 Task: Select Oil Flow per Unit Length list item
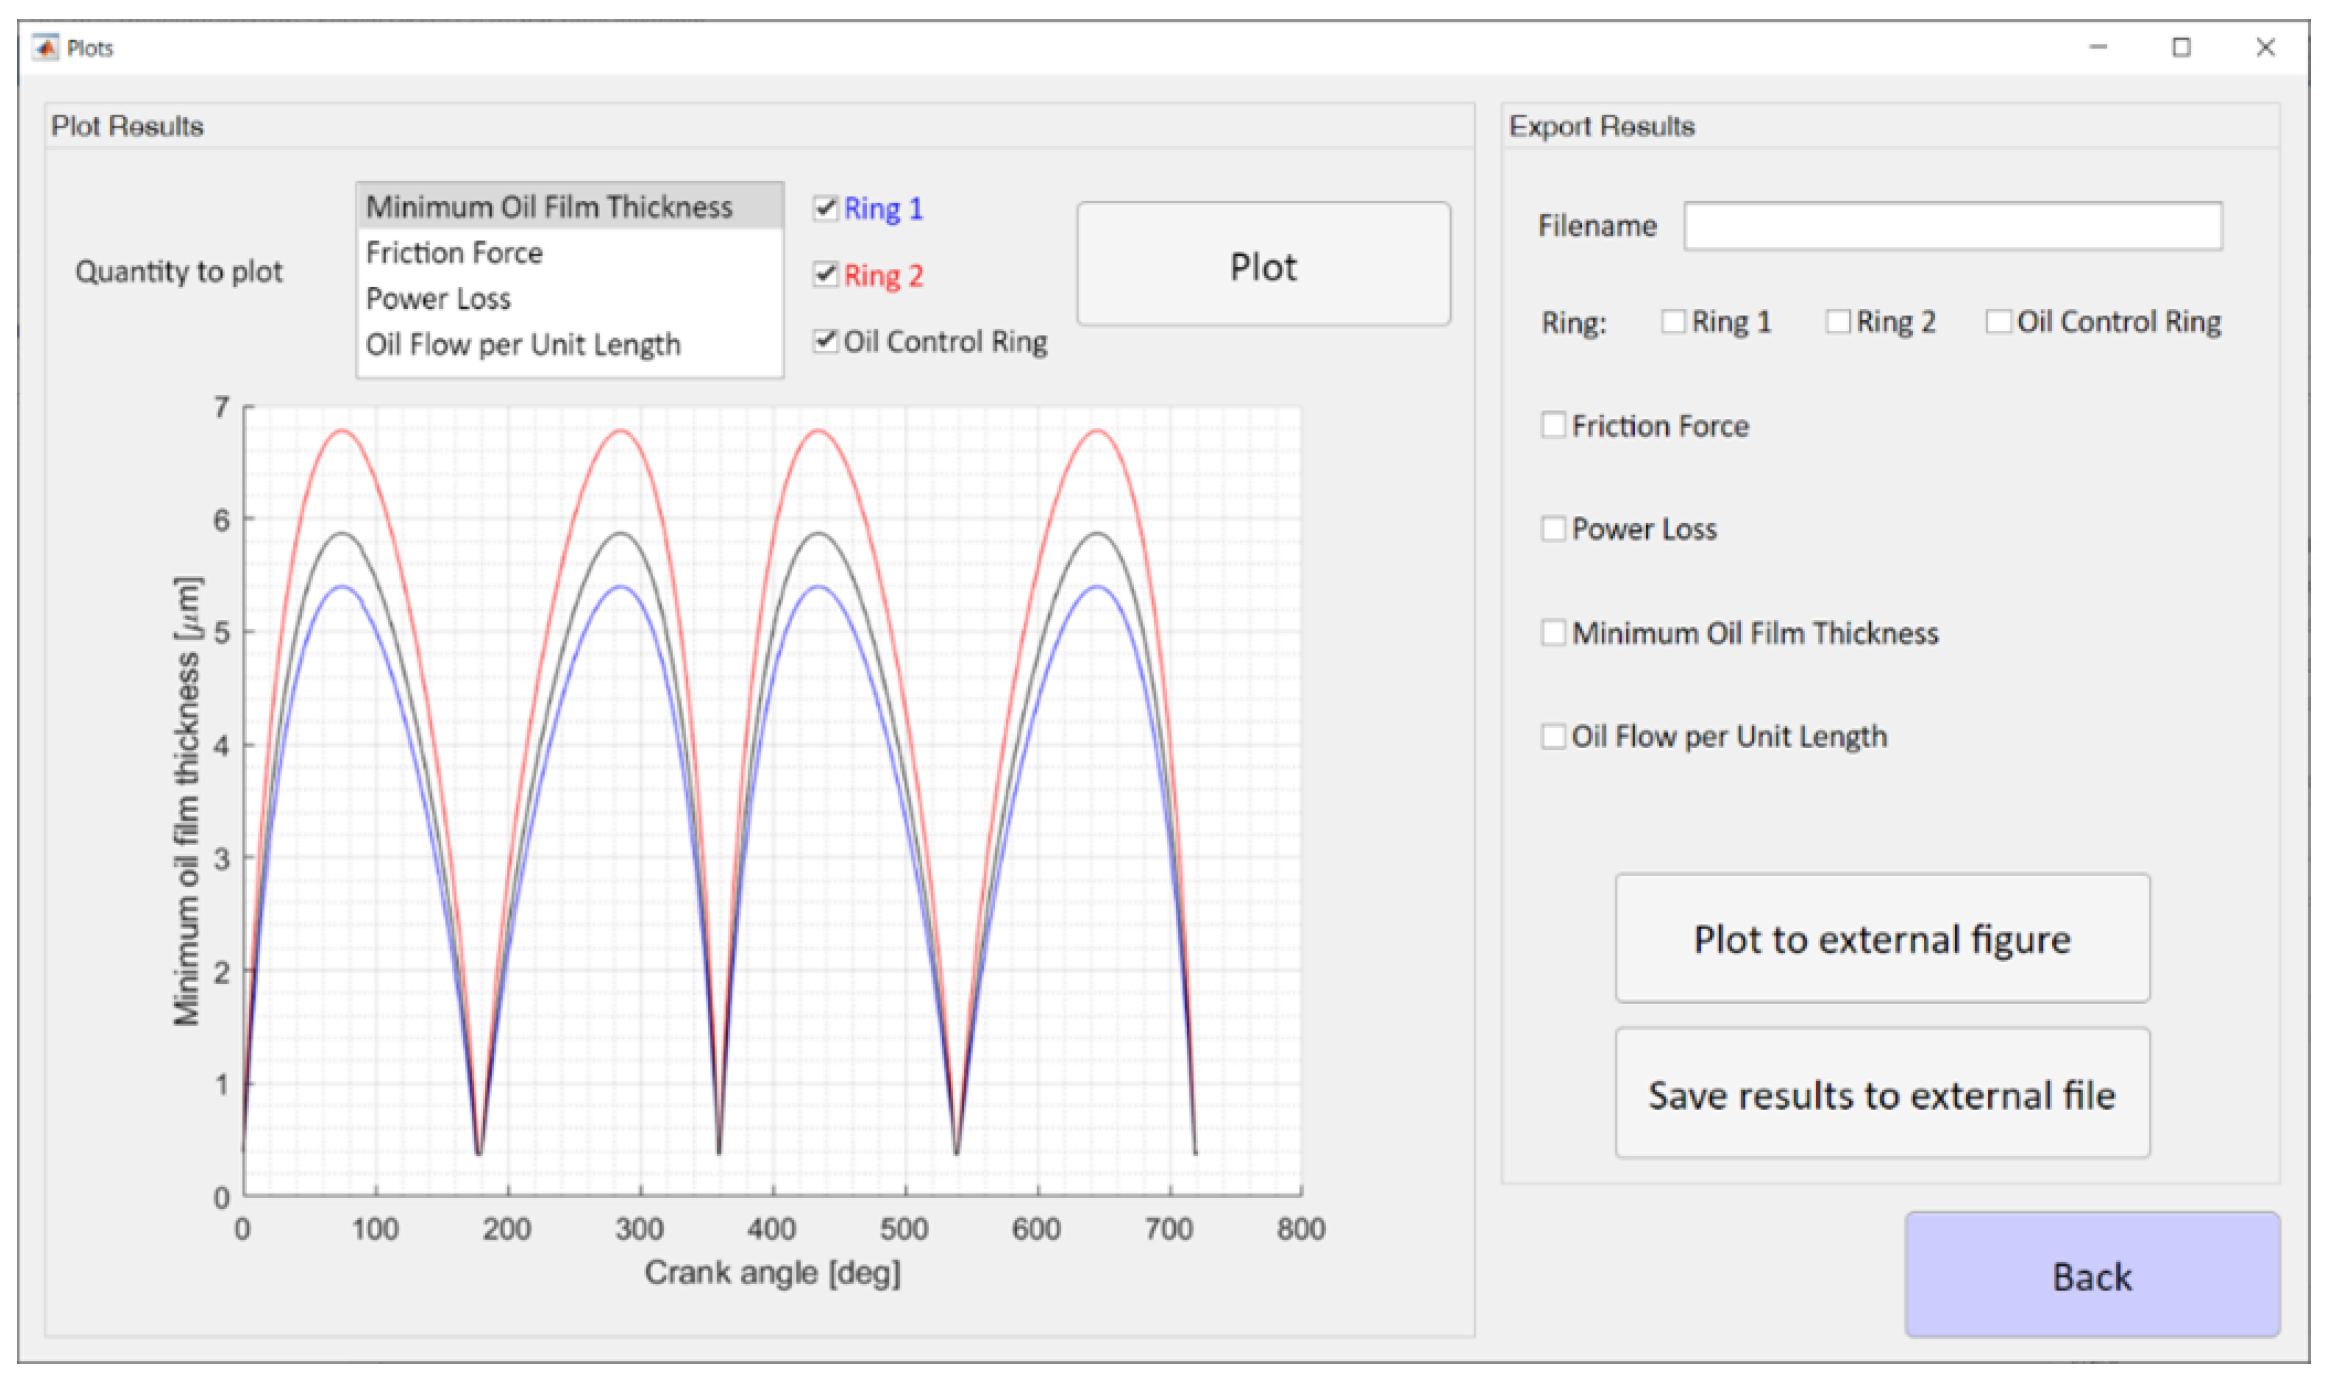[523, 345]
